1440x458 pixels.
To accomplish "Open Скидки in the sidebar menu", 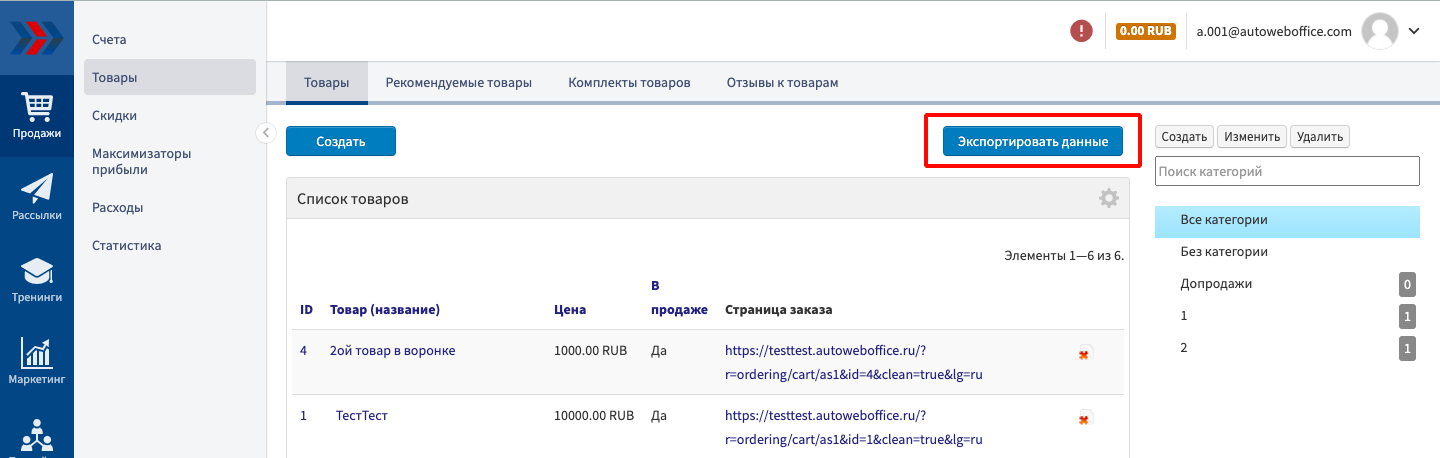I will point(115,116).
